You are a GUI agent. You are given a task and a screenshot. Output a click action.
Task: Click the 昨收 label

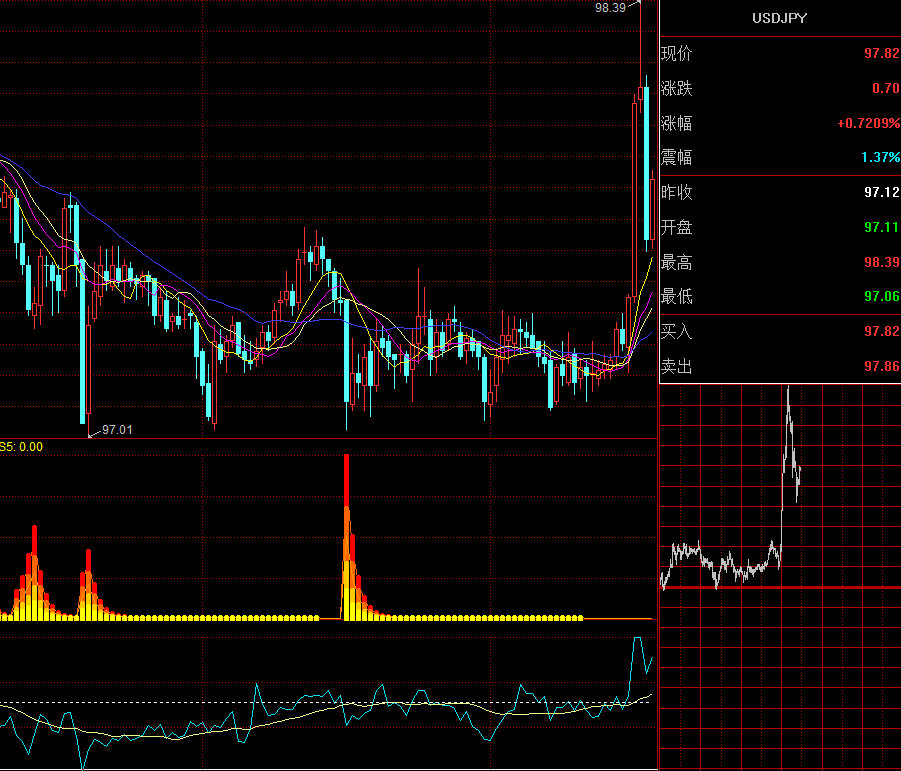tap(676, 192)
